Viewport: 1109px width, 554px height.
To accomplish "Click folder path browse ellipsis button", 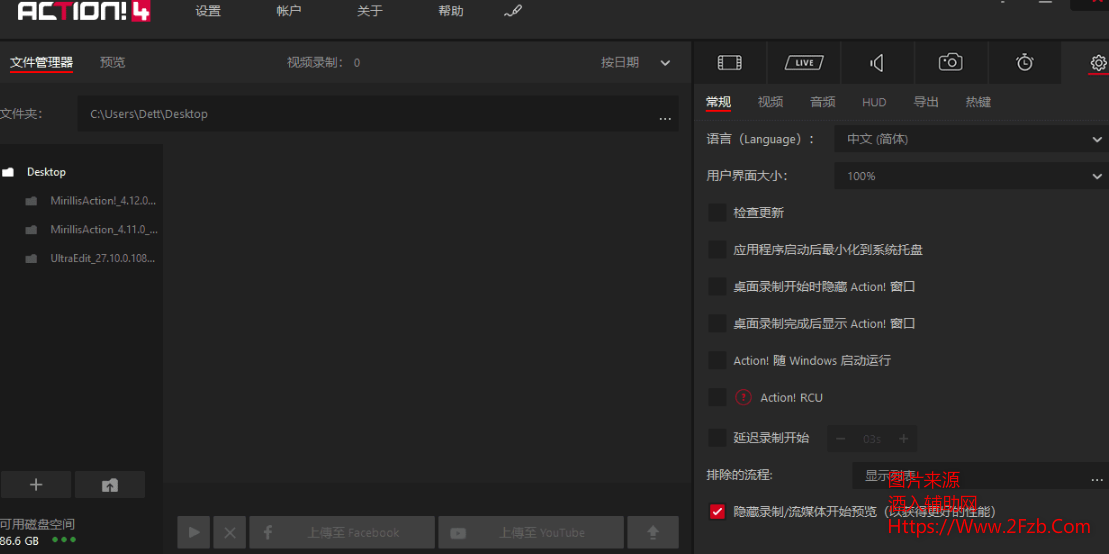I will click(x=665, y=118).
